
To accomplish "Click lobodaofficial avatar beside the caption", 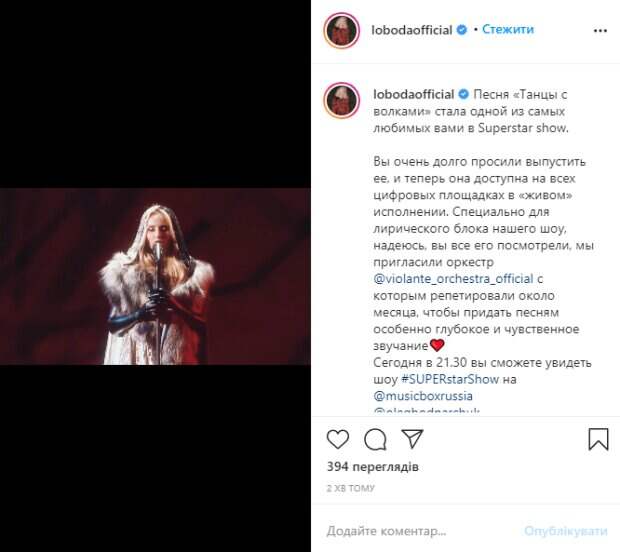I will (x=342, y=100).
